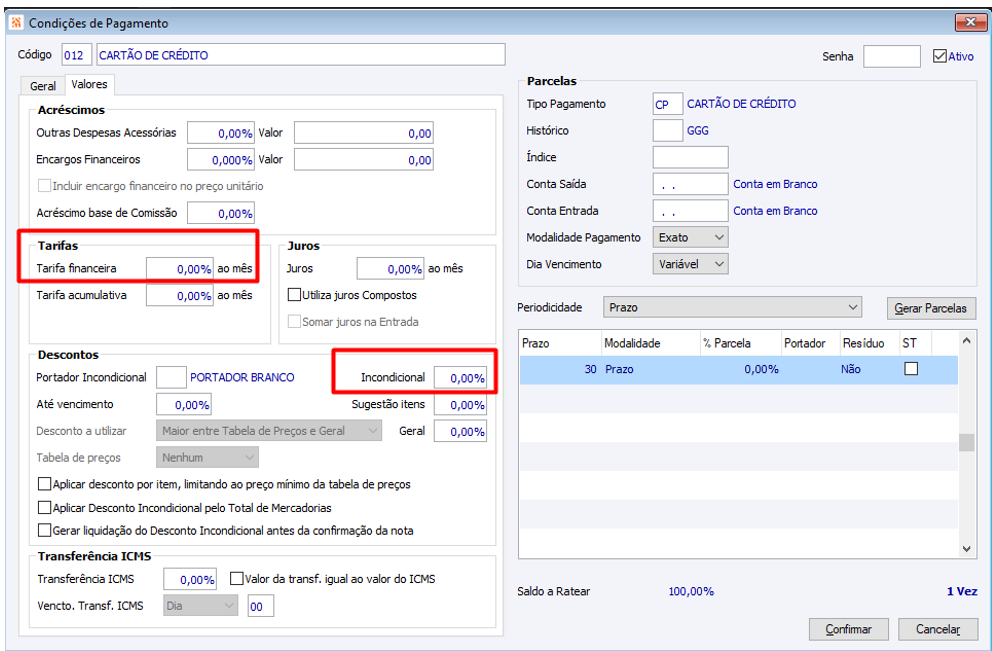Click the Portador column header

pos(810,343)
